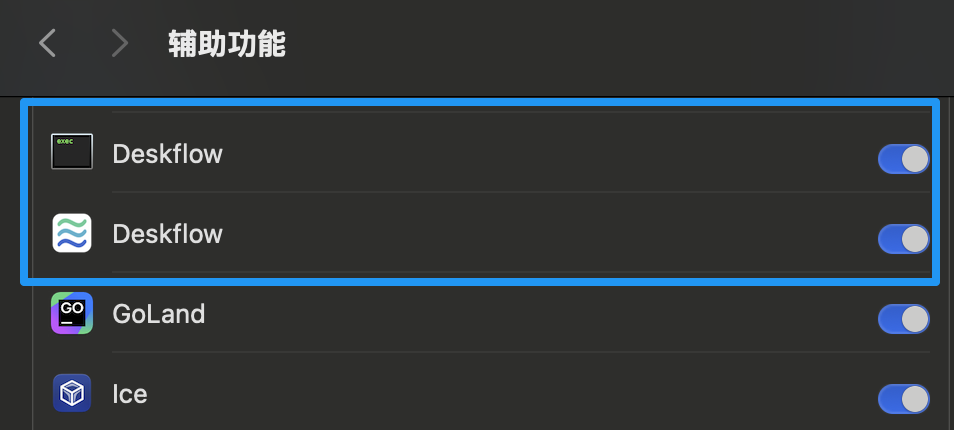Click the Deskflow wave logo icon
The width and height of the screenshot is (954, 430).
(72, 234)
